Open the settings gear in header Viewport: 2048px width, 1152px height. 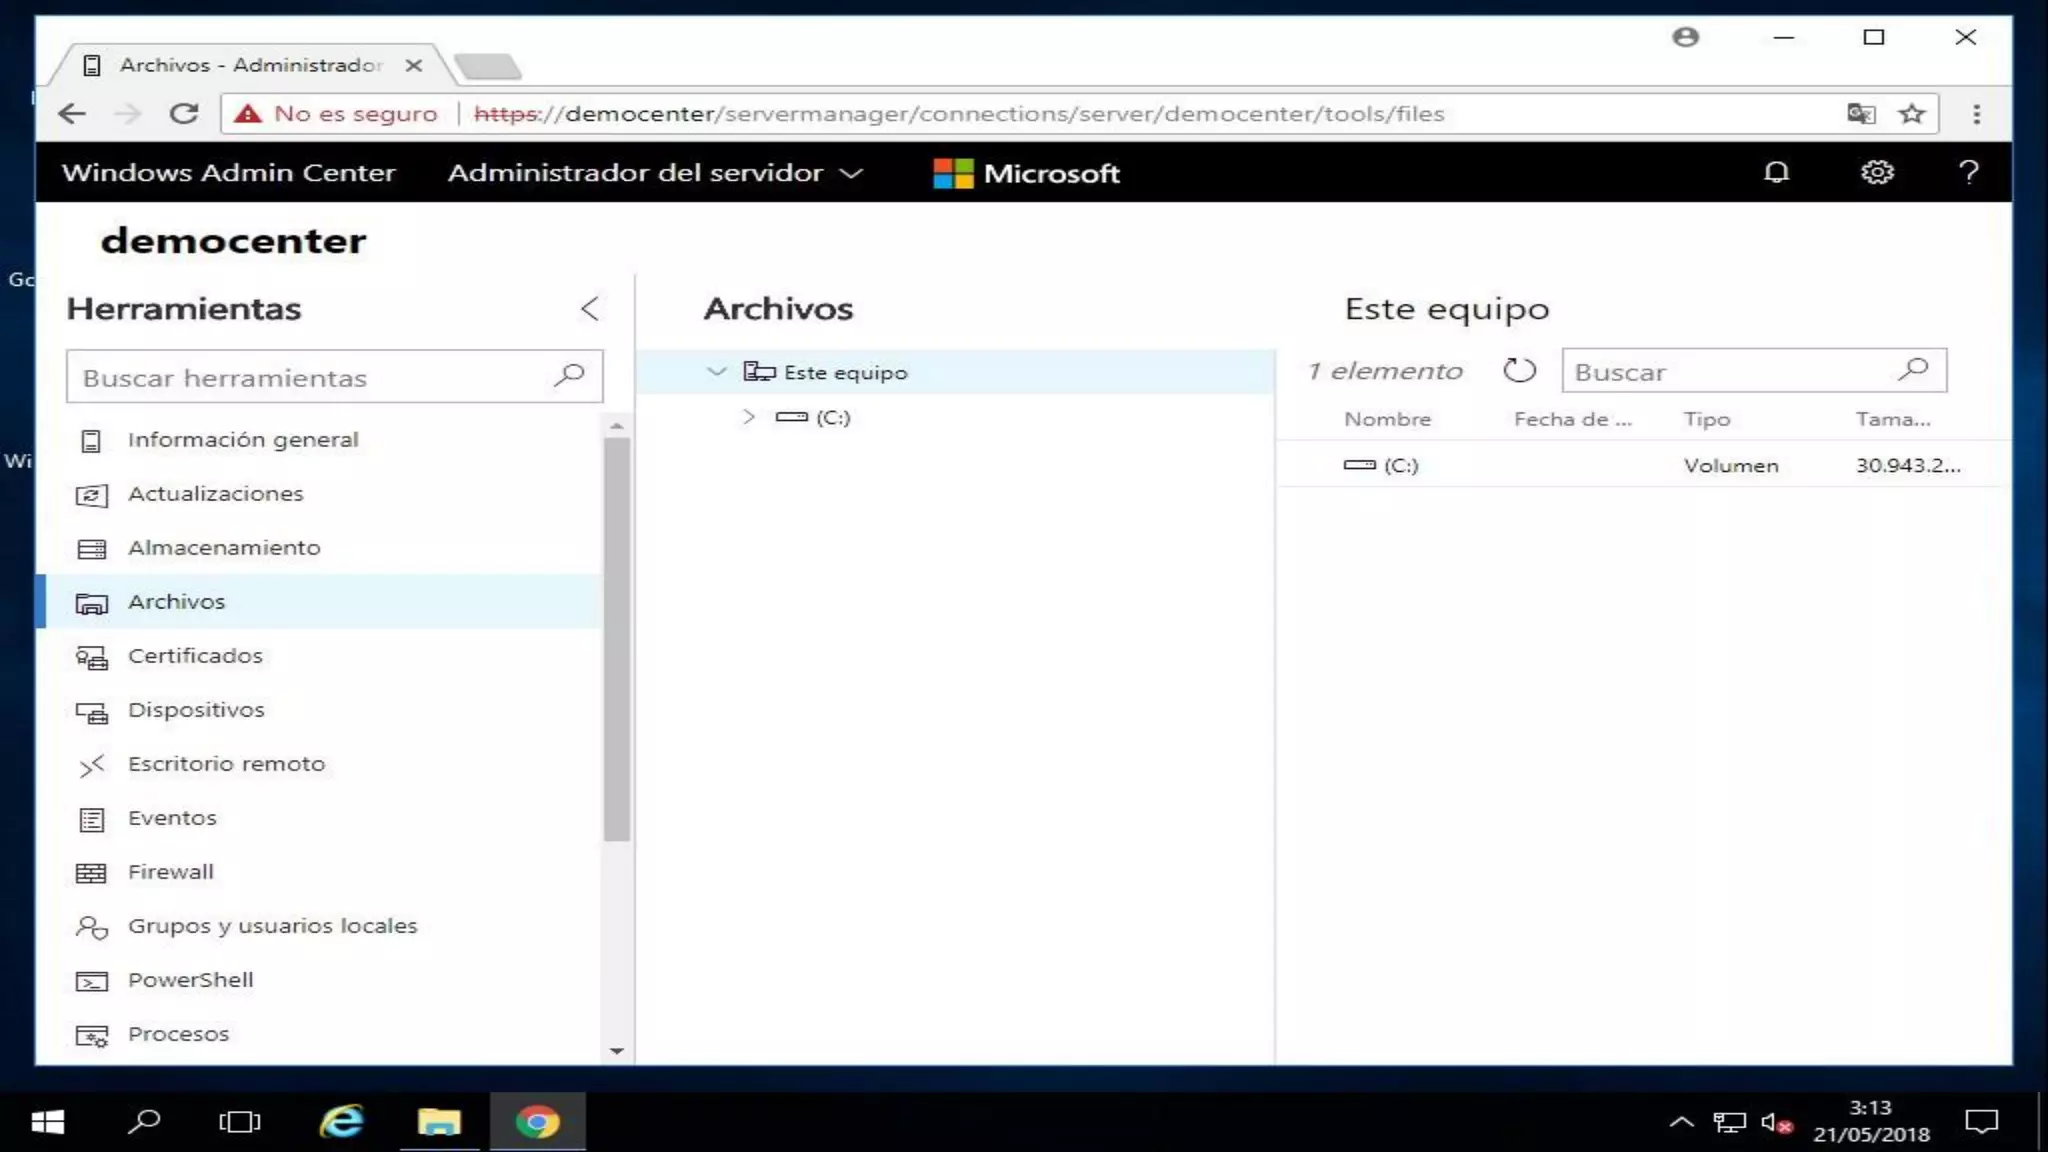(1876, 172)
